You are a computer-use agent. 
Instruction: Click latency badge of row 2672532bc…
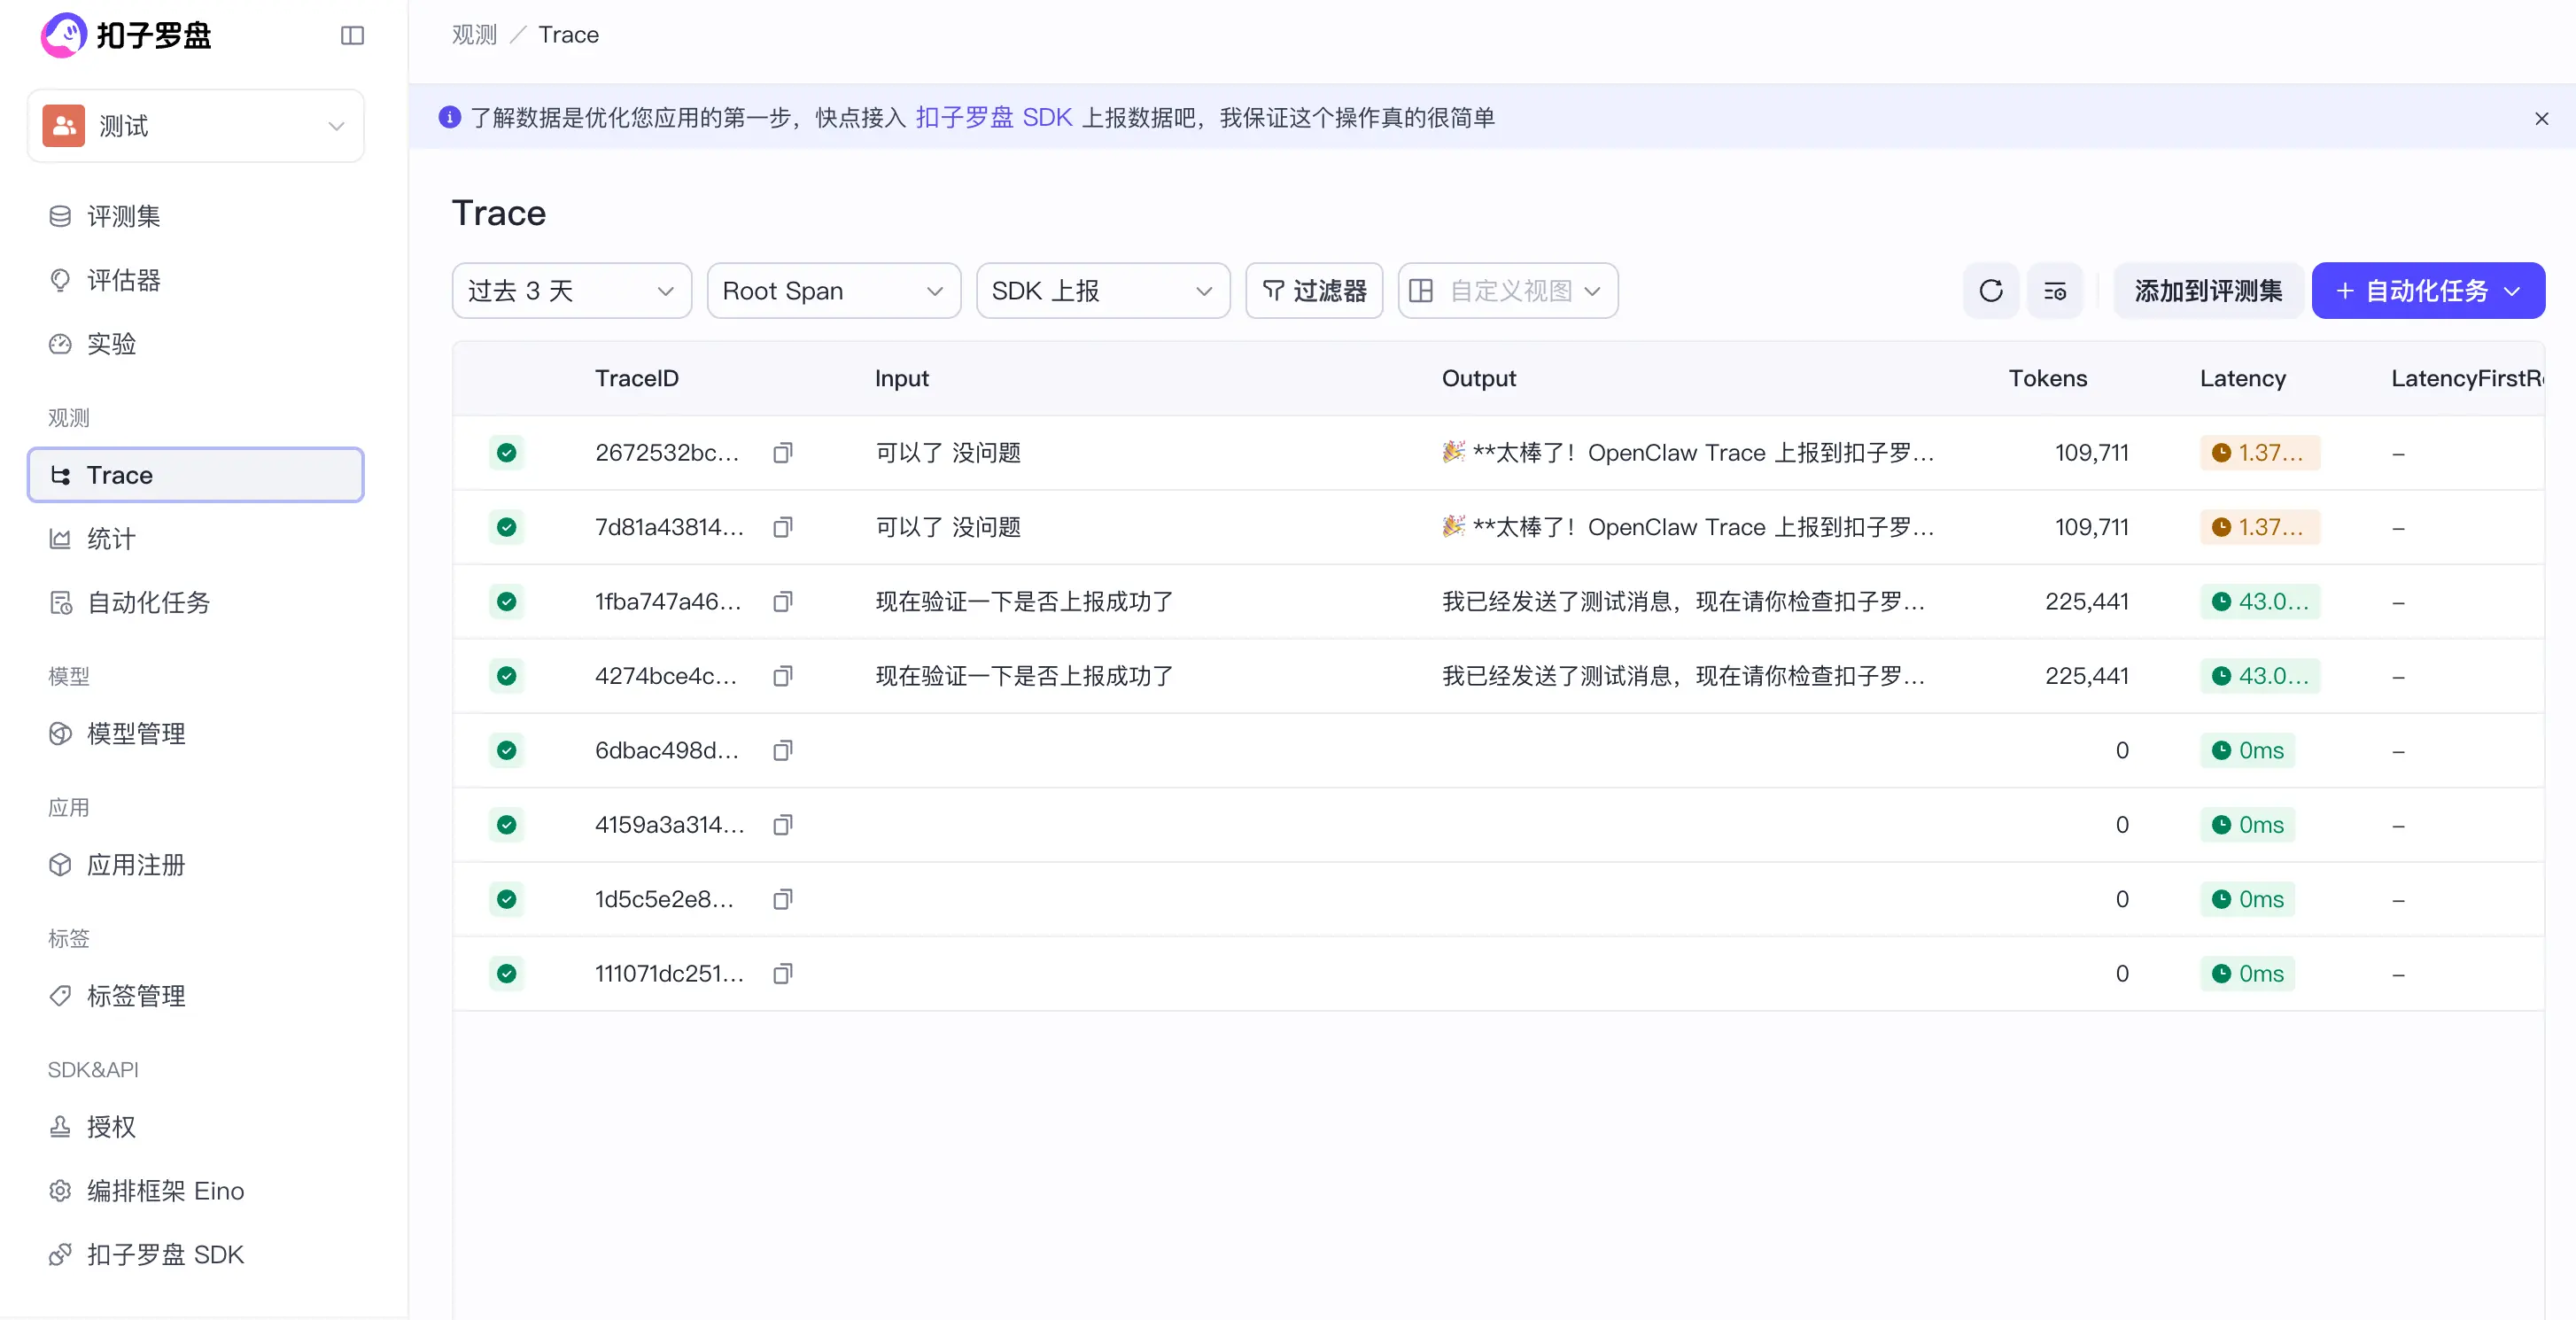pos(2260,453)
